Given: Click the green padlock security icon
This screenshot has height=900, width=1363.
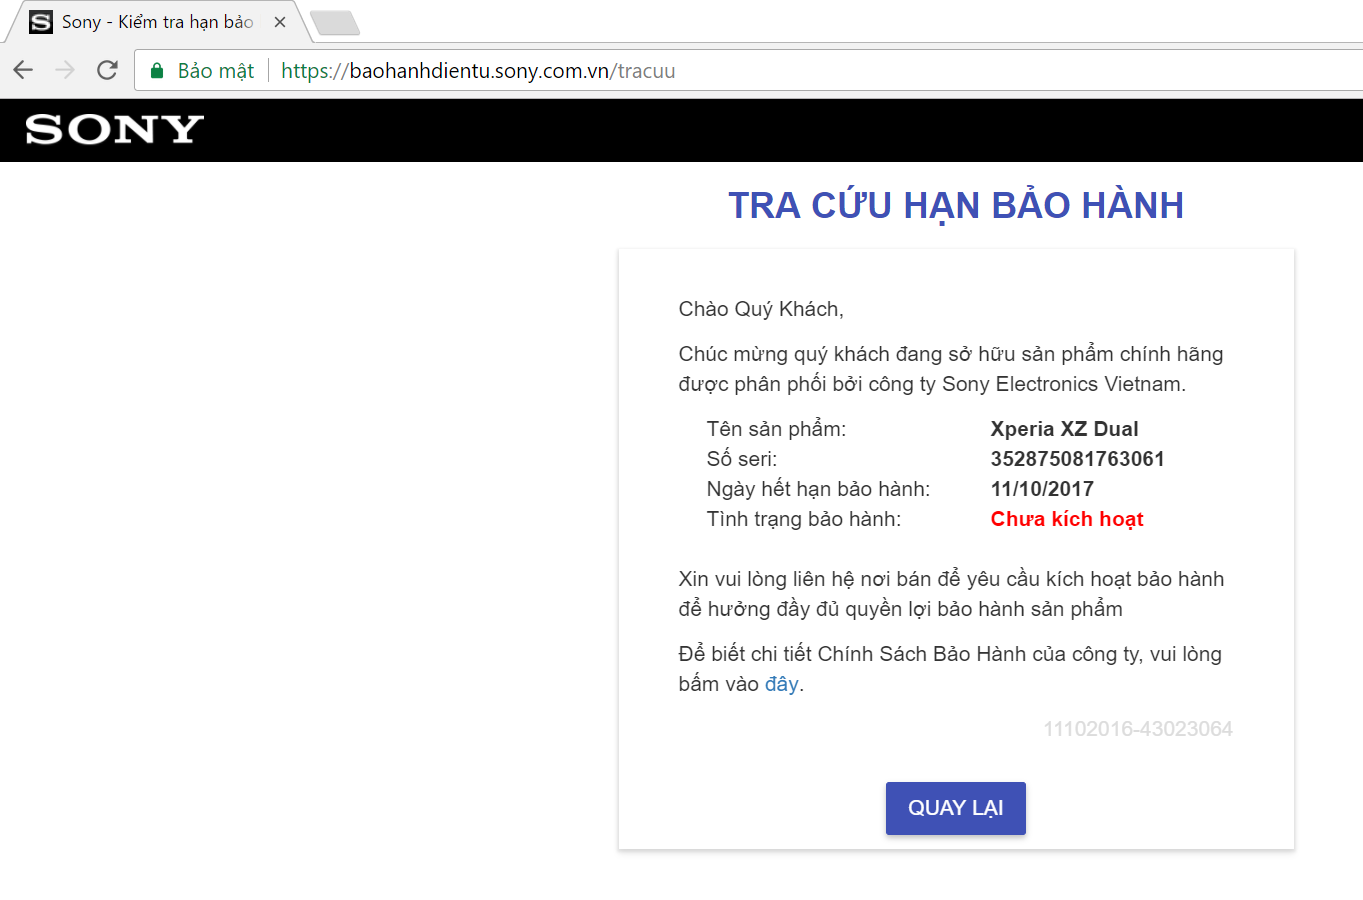Looking at the screenshot, I should [156, 70].
